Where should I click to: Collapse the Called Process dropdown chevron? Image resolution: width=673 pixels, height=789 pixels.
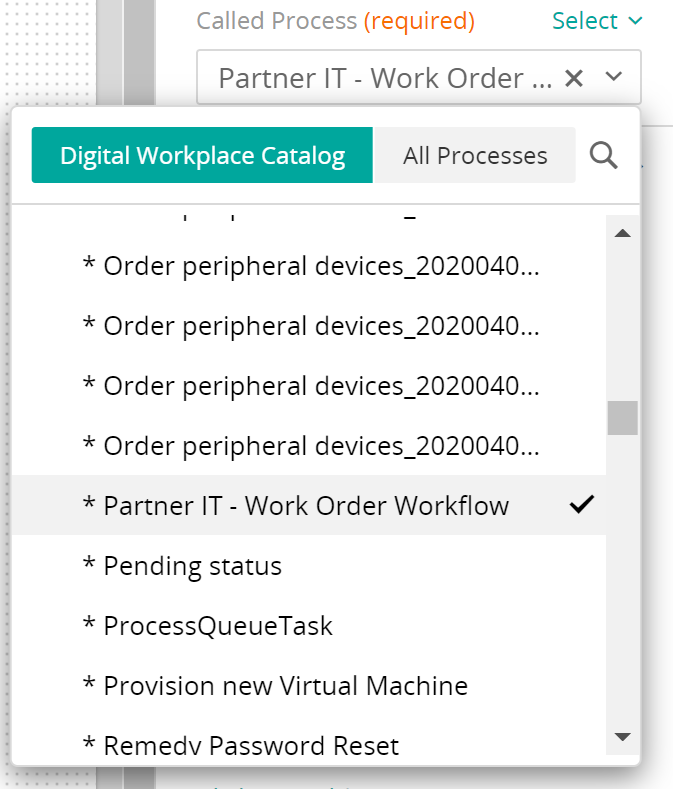tap(614, 78)
